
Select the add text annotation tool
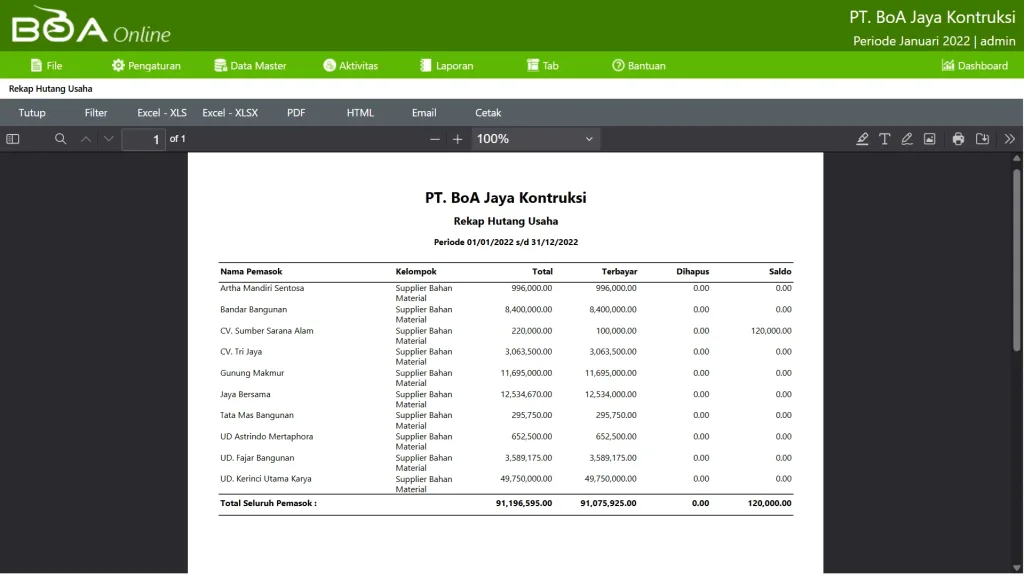click(x=885, y=139)
